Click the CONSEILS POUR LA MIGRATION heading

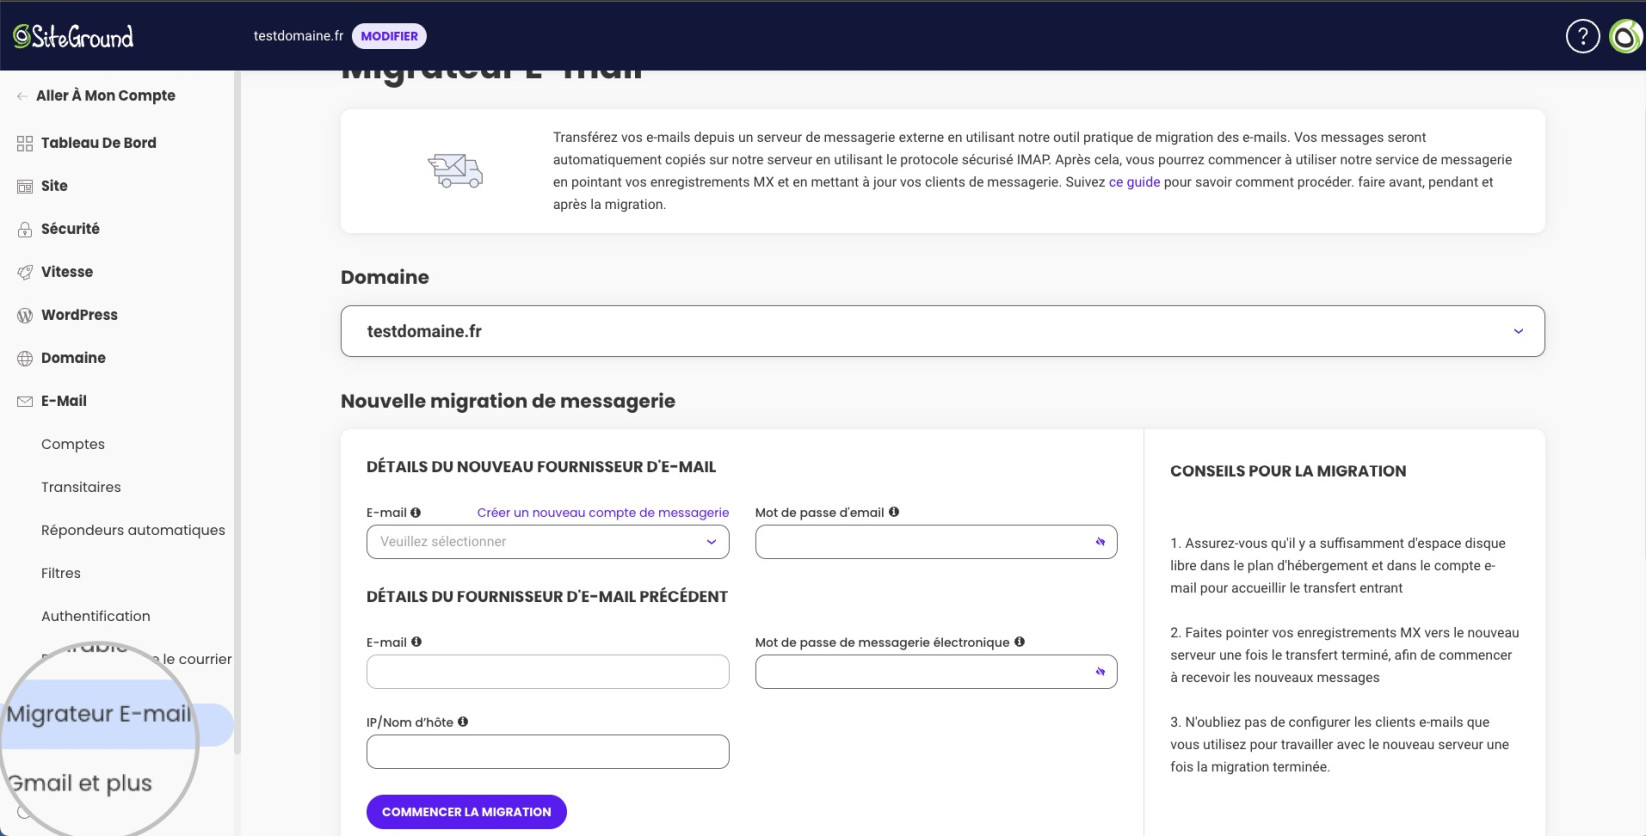(x=1288, y=471)
